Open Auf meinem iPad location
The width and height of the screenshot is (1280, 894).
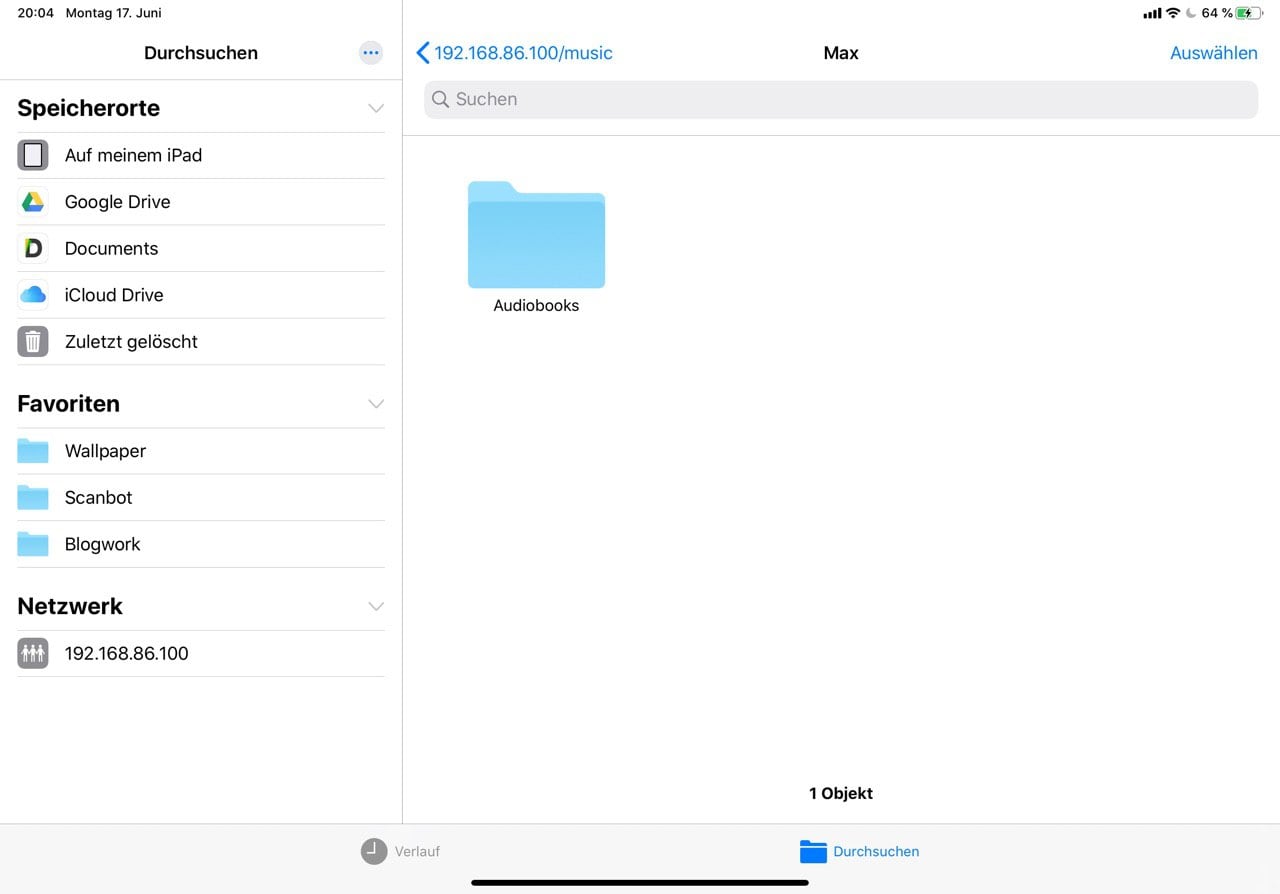[x=201, y=155]
